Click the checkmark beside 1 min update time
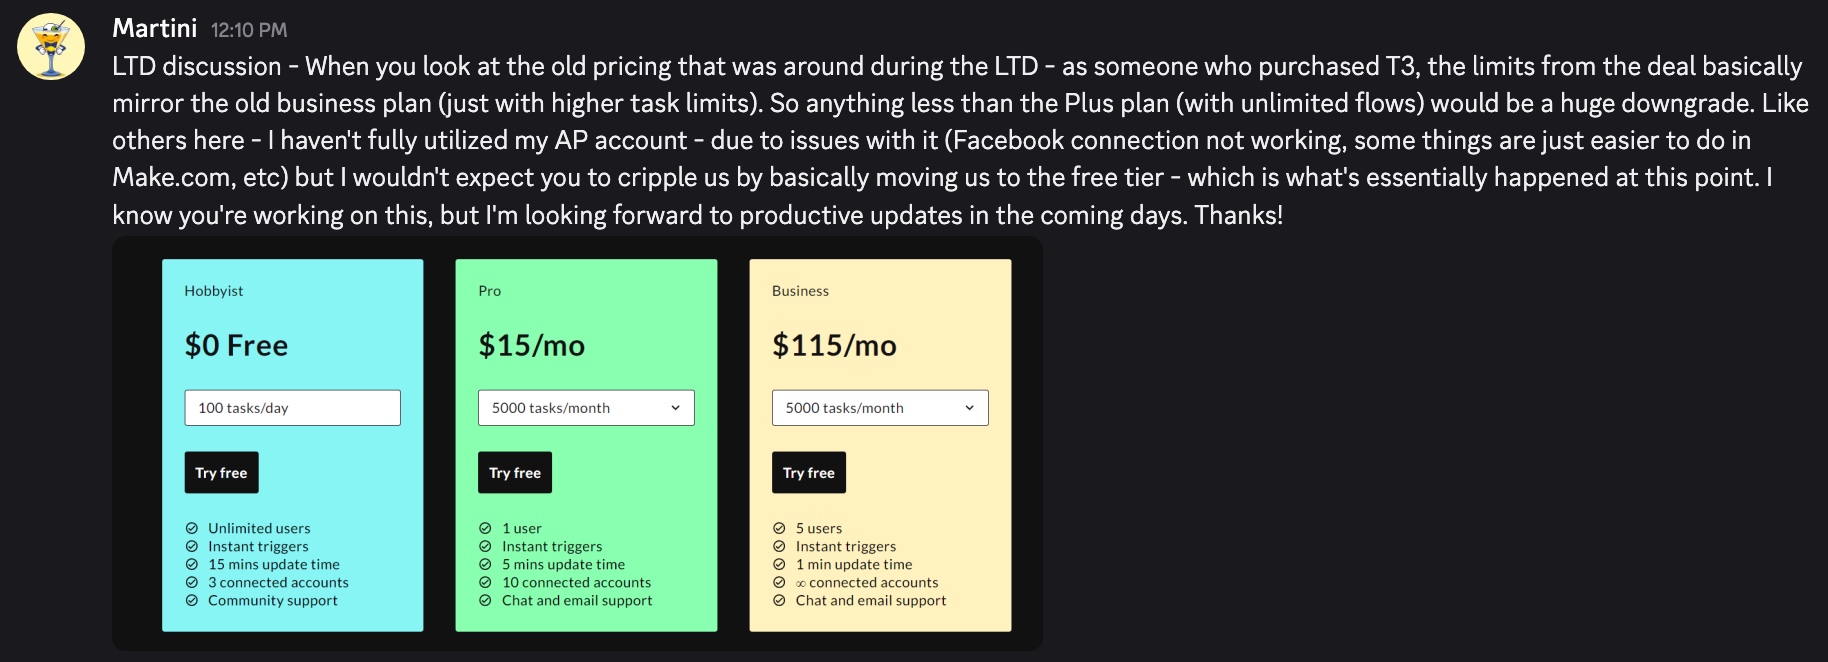 [x=779, y=564]
